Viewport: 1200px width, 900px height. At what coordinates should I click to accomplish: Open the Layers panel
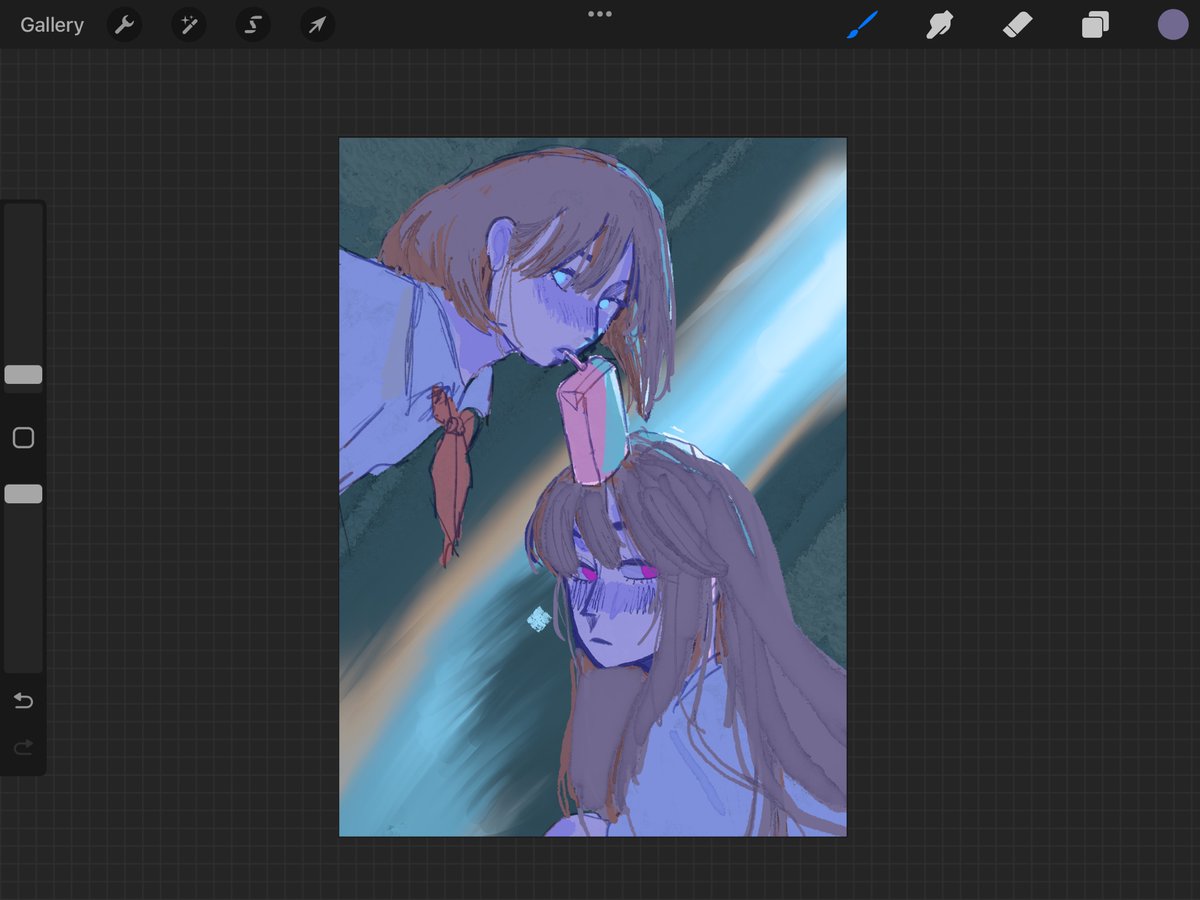coord(1095,25)
